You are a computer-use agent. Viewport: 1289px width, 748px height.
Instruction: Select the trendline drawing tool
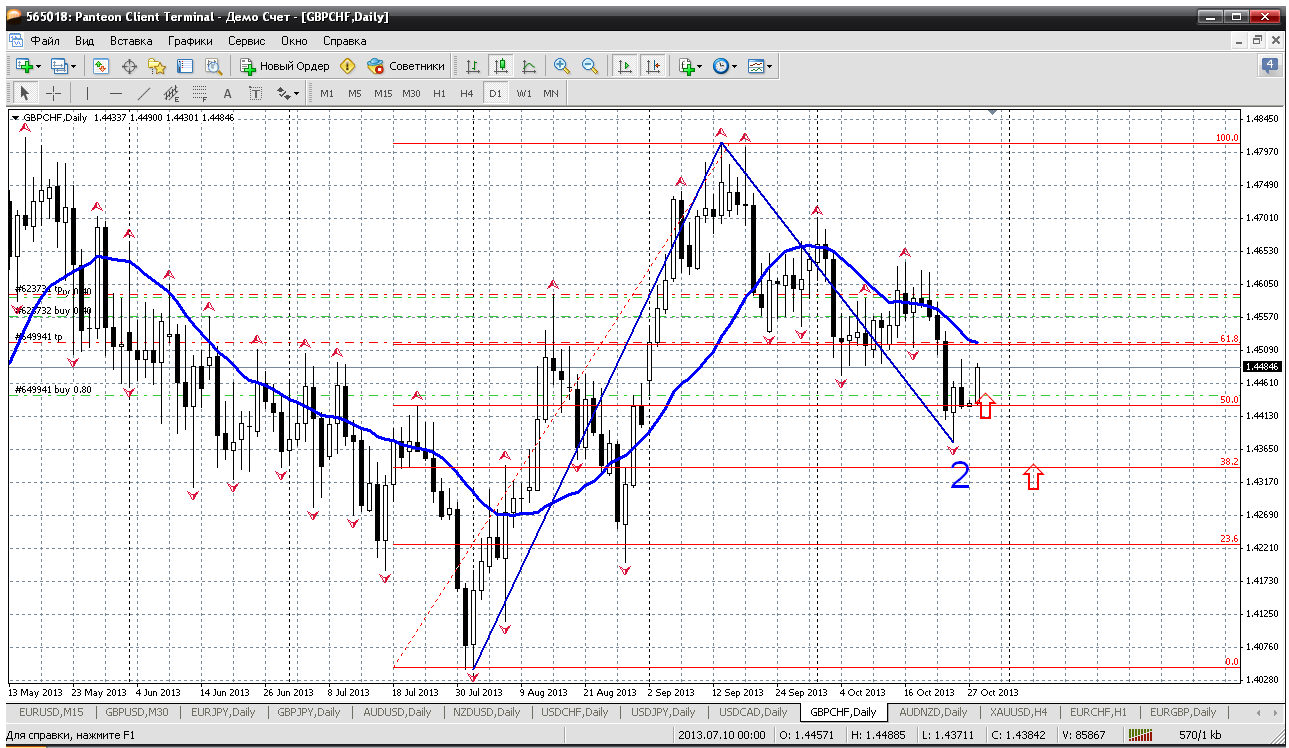click(x=144, y=93)
